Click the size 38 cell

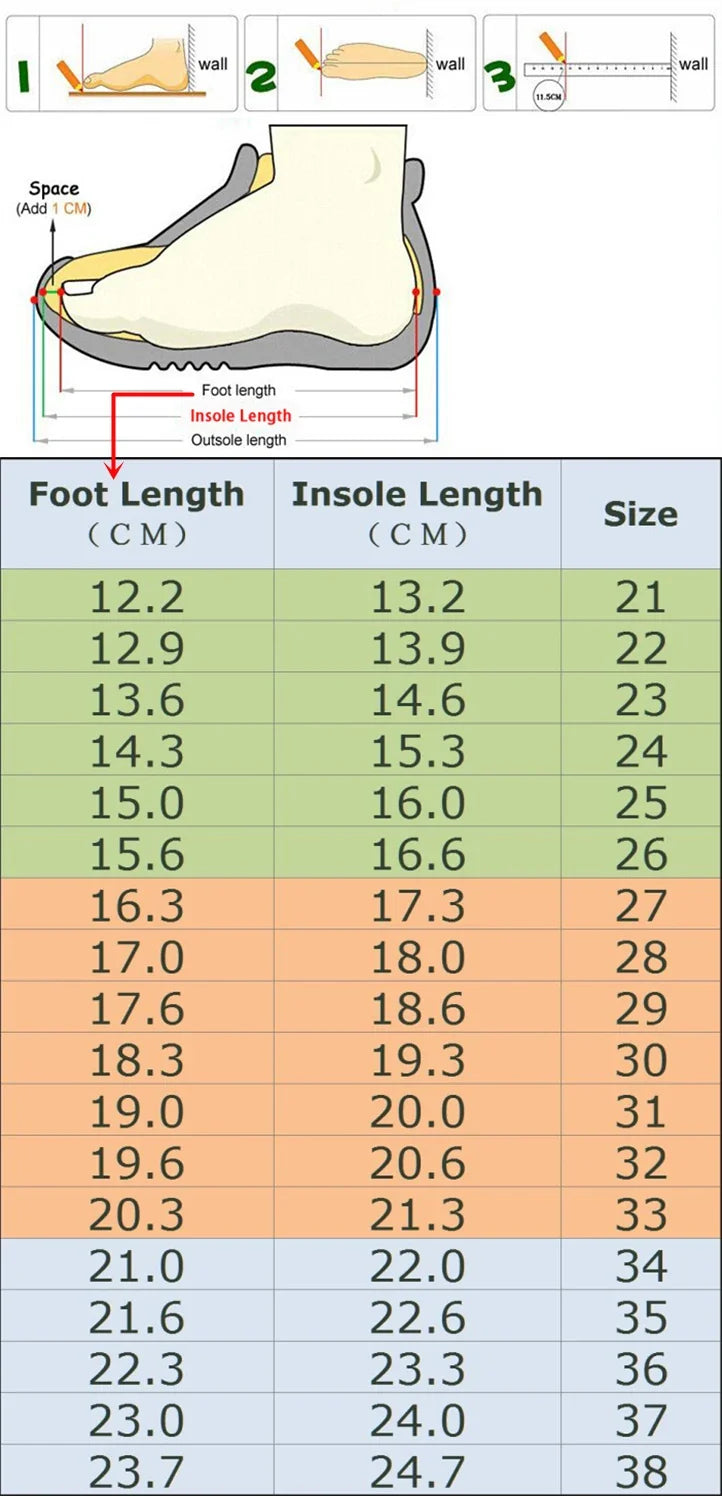640,1472
